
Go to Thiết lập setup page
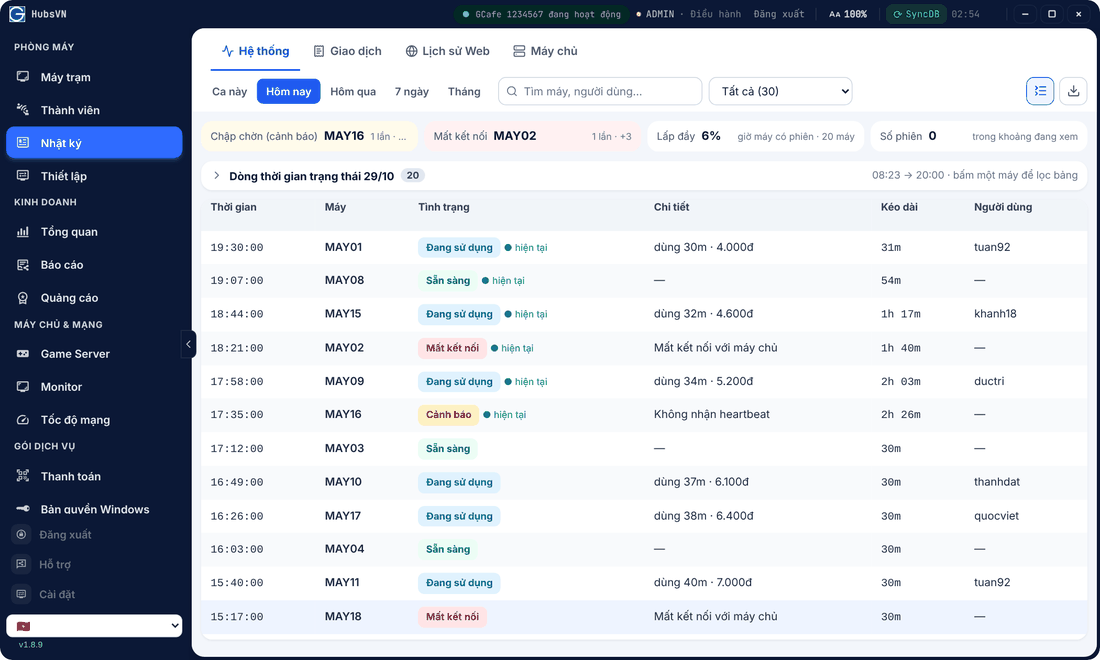(x=94, y=176)
